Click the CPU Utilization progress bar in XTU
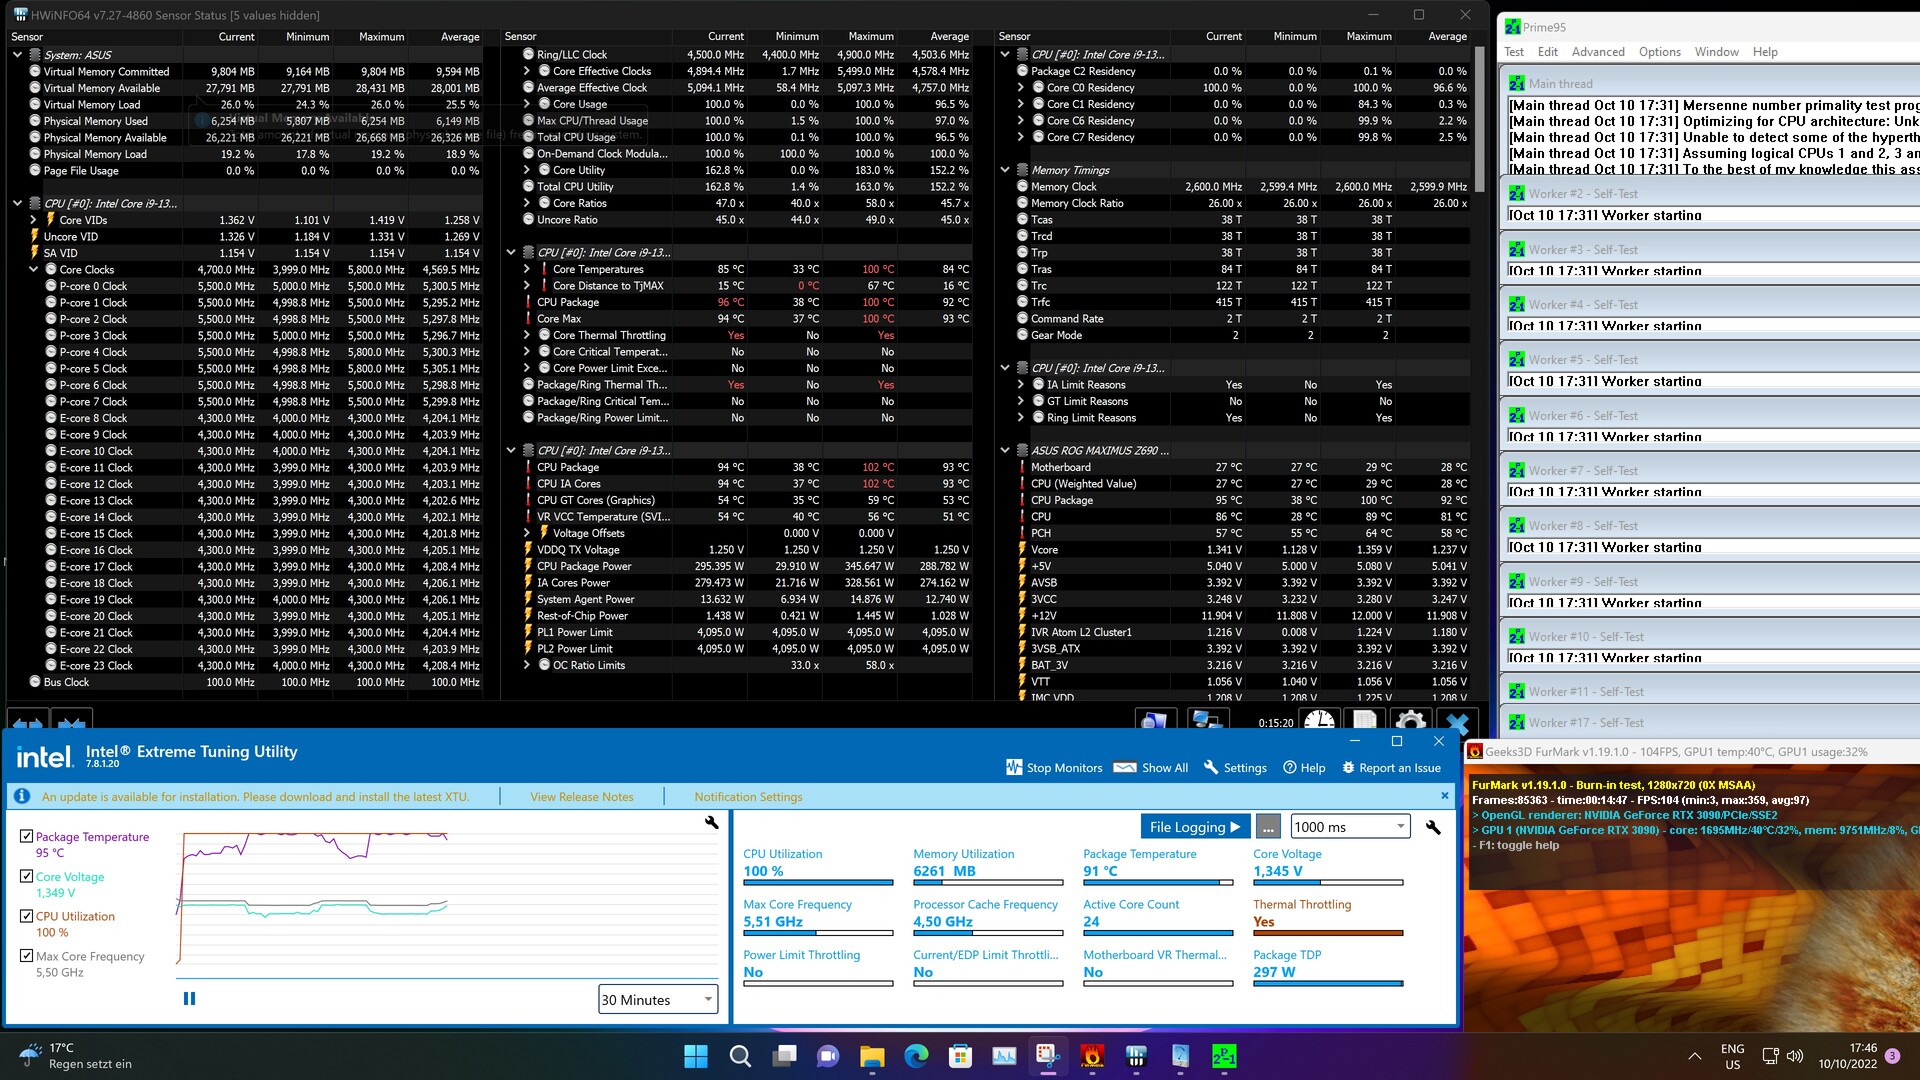The width and height of the screenshot is (1920, 1080). pyautogui.click(x=818, y=883)
